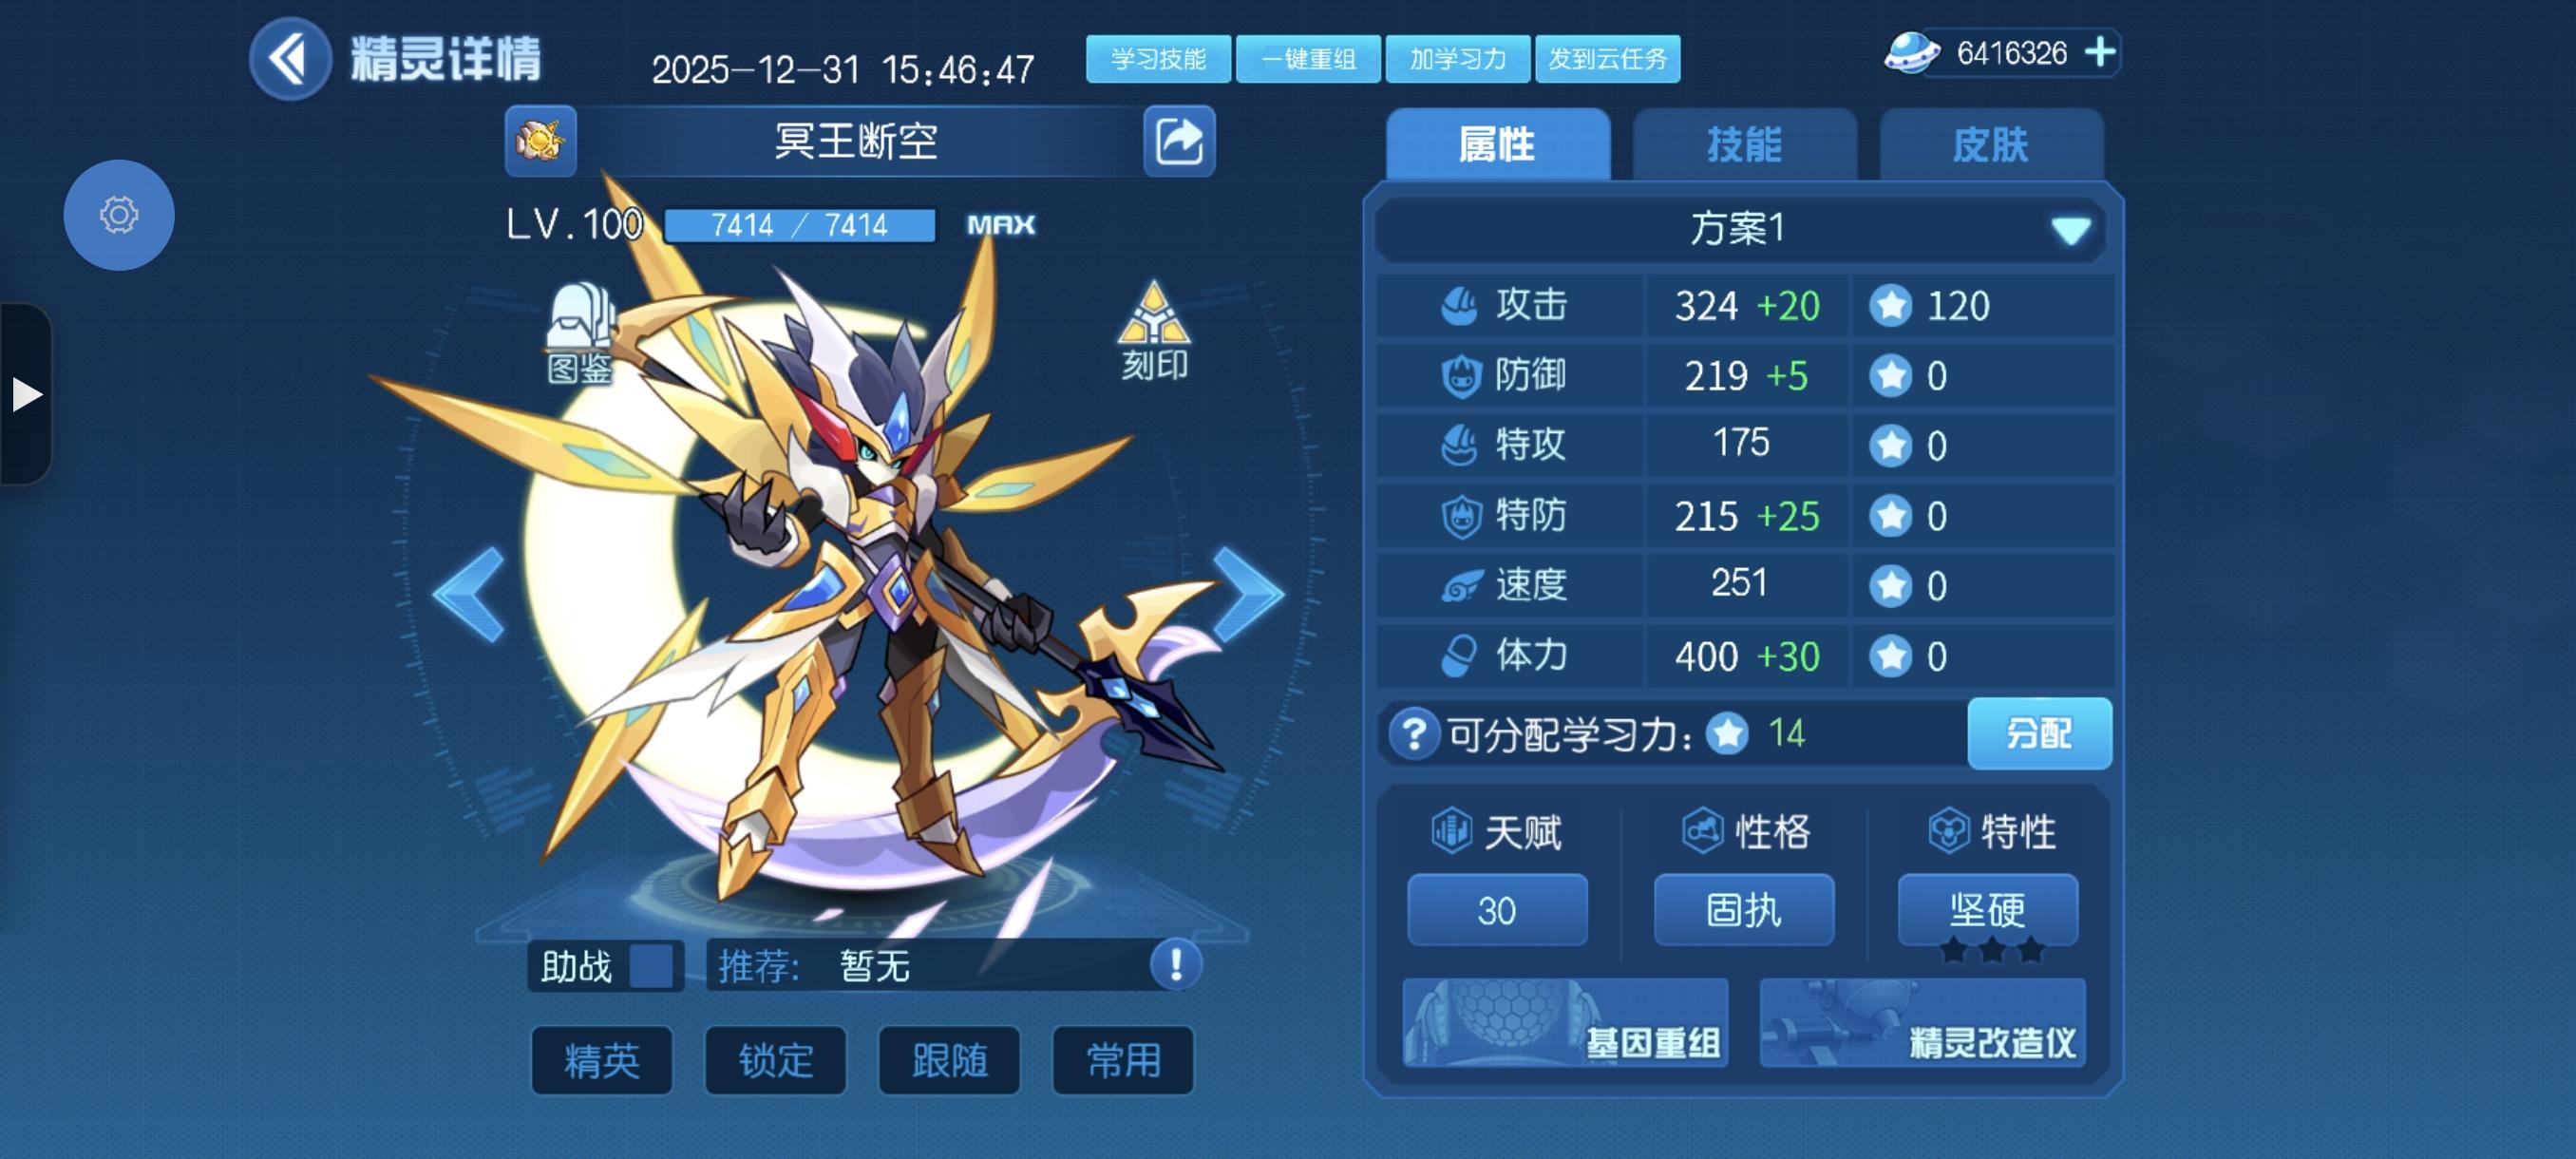Click the question mark help icon

tap(1414, 734)
